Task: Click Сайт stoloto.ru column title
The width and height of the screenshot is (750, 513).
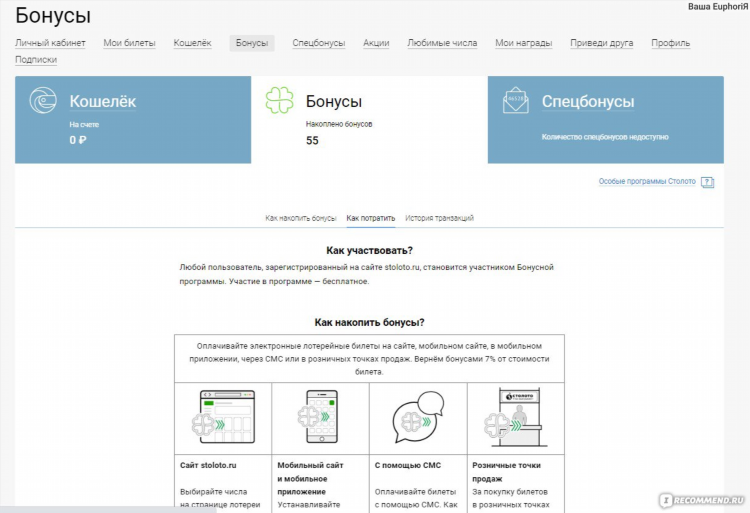Action: click(x=208, y=465)
